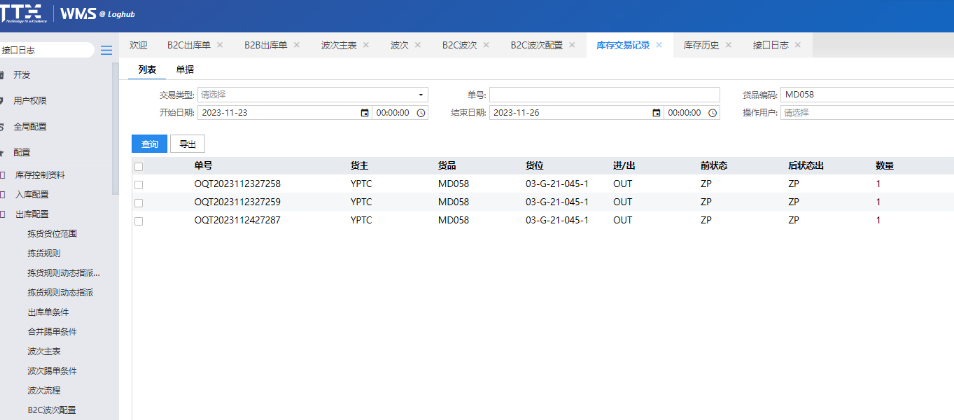954x420 pixels.
Task: Toggle the select-all checkbox in table header
Action: pyautogui.click(x=139, y=166)
